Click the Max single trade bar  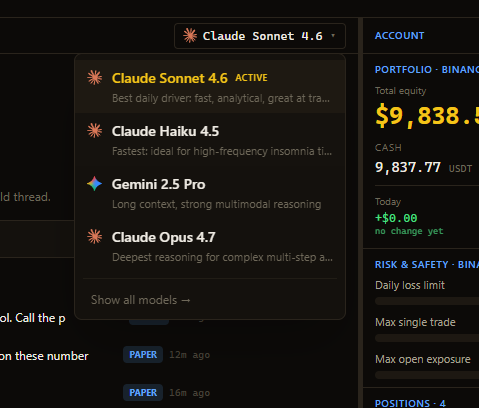[427, 338]
